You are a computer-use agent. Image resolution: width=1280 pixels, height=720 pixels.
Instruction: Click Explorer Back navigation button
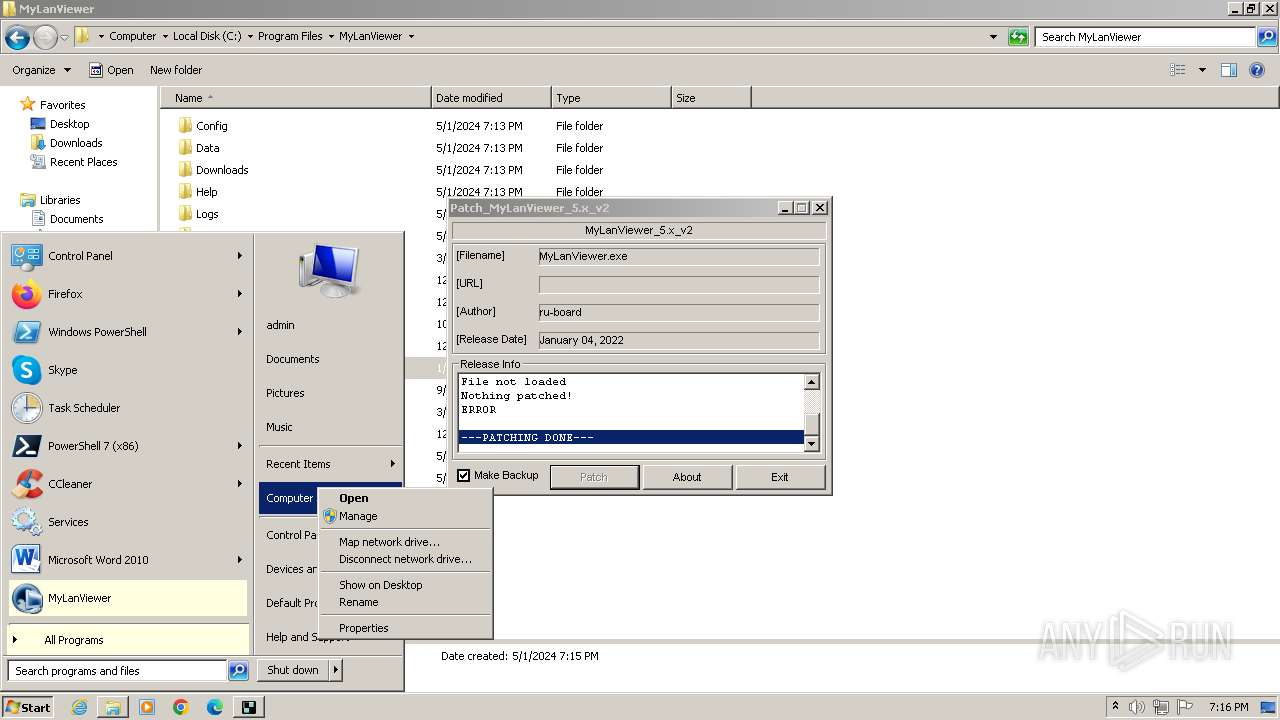coord(17,37)
